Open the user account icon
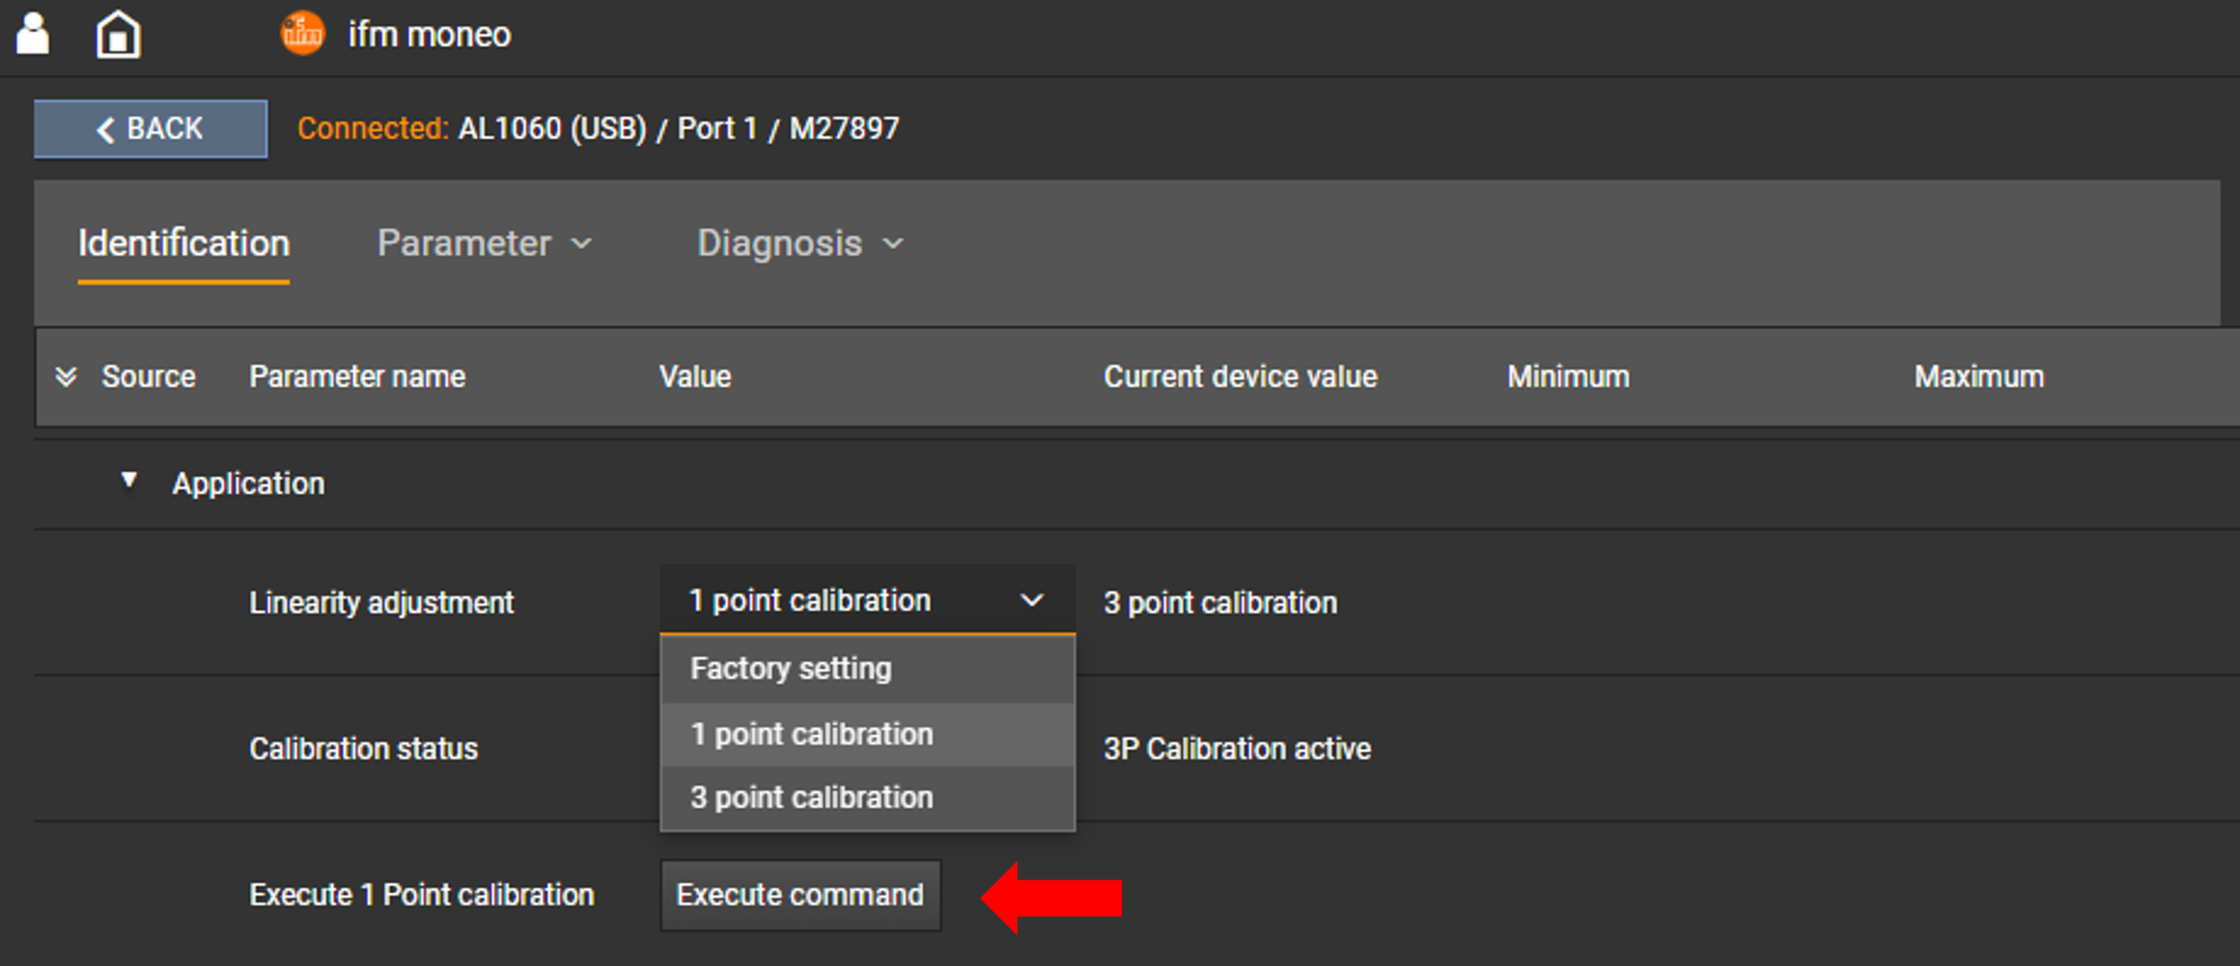2240x966 pixels. 33,33
